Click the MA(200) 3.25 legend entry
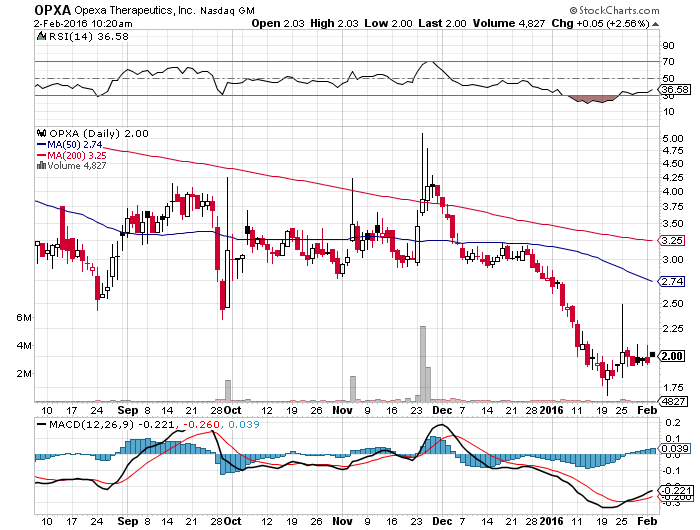 click(72, 155)
